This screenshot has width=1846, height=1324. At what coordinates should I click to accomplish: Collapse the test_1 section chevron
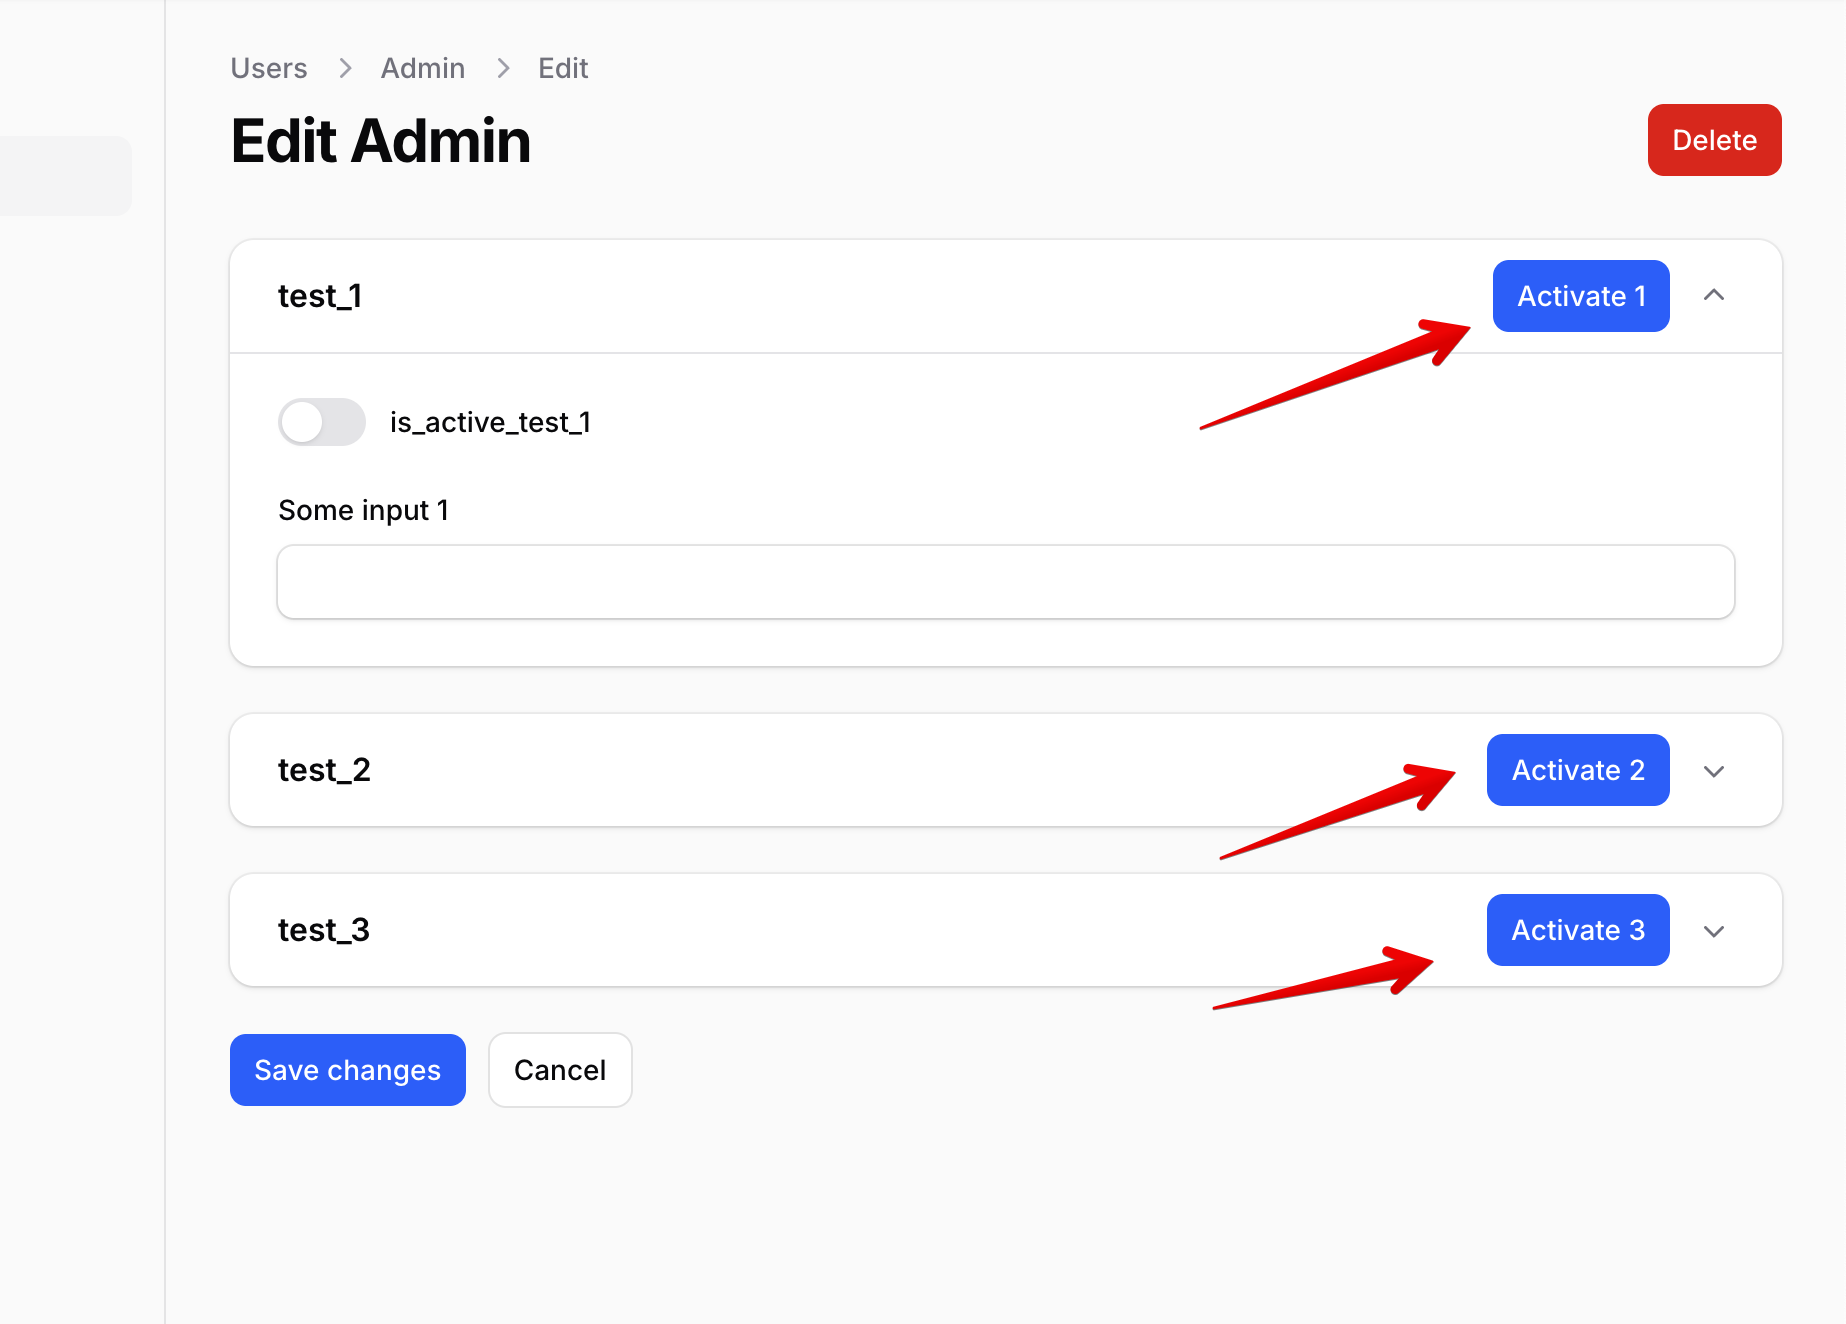click(1714, 296)
